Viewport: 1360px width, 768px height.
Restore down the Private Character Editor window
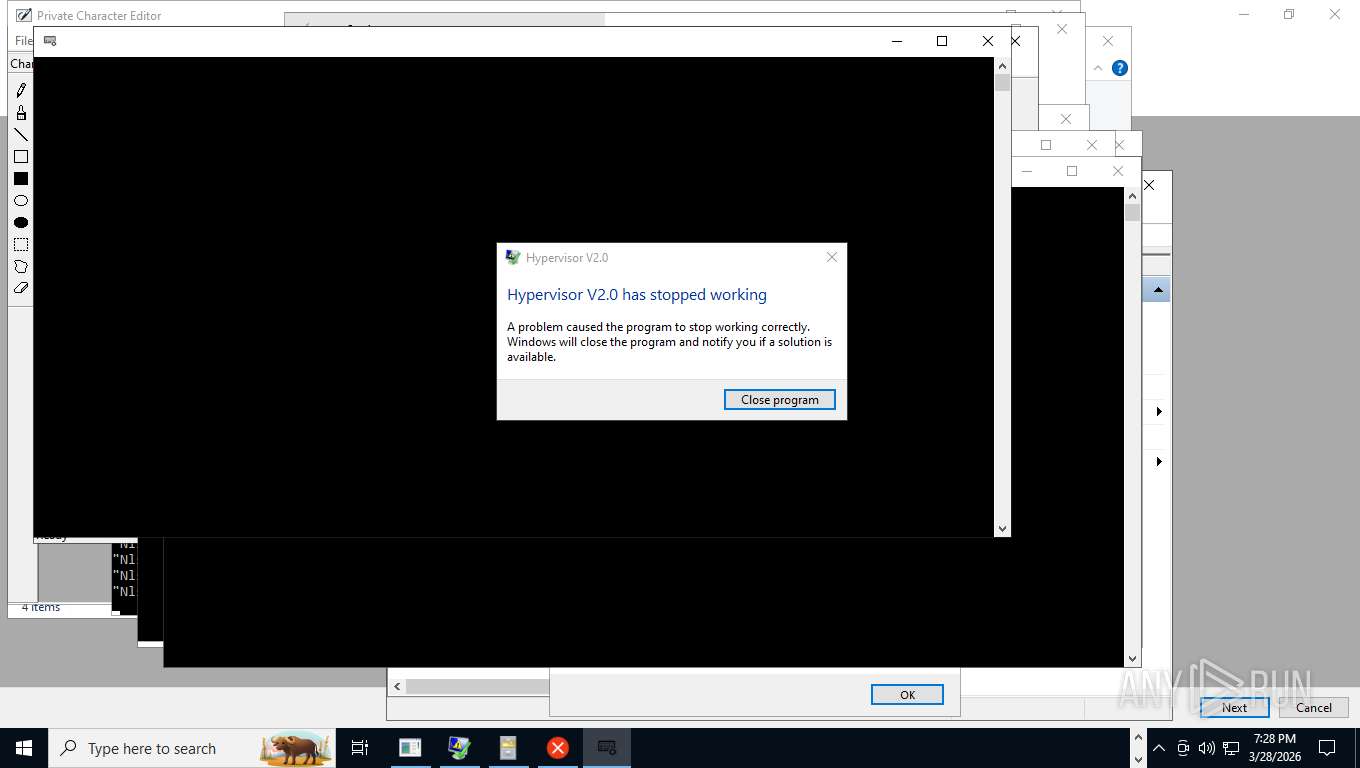(x=1289, y=15)
